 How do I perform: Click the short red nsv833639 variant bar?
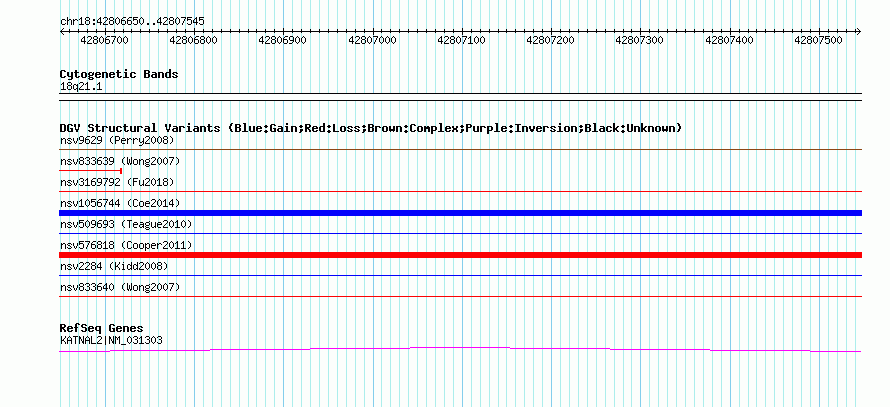click(91, 170)
